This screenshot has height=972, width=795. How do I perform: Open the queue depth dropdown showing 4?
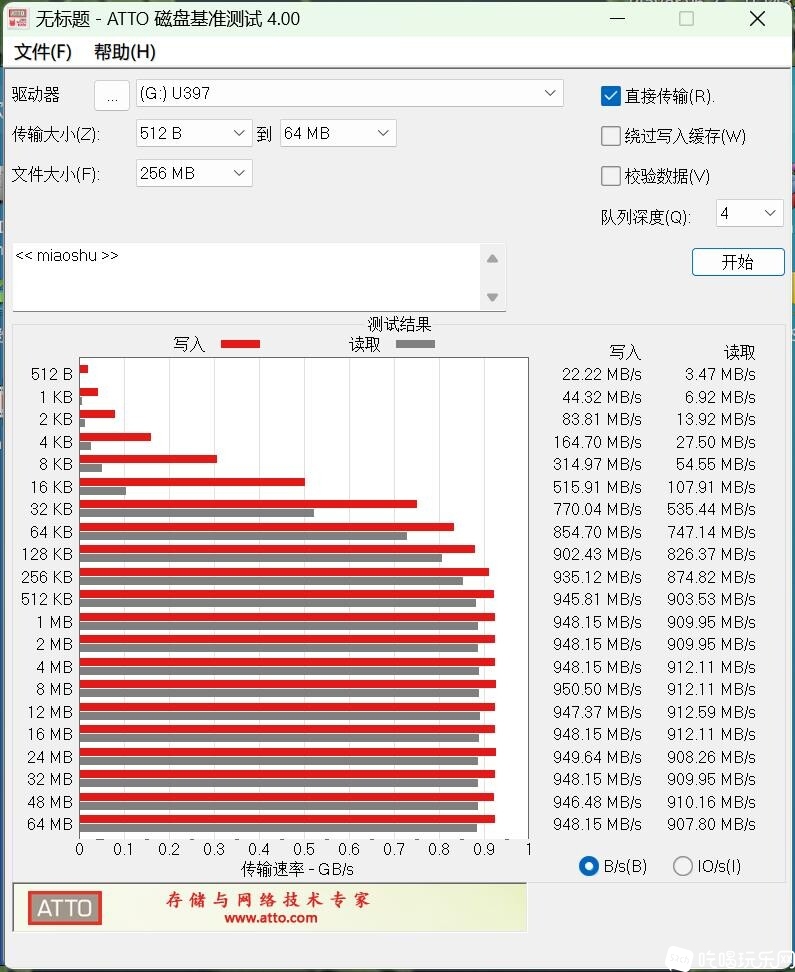pos(749,213)
